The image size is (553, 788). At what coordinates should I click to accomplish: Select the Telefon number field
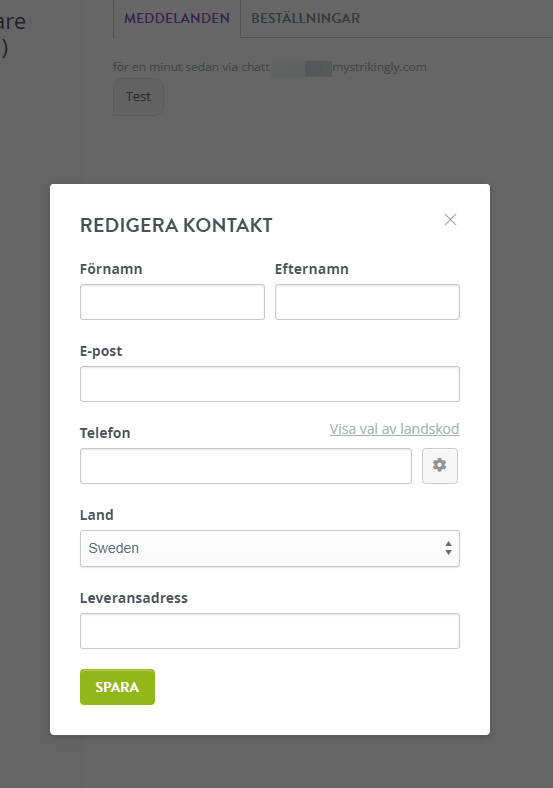coord(245,465)
